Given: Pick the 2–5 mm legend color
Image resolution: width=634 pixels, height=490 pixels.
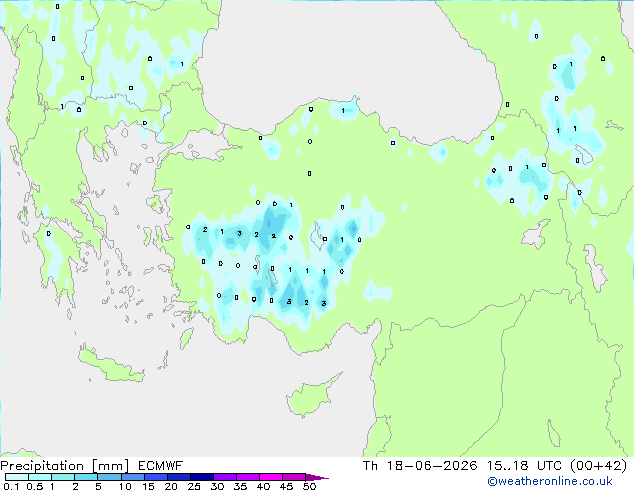Looking at the screenshot, I should point(86,477).
